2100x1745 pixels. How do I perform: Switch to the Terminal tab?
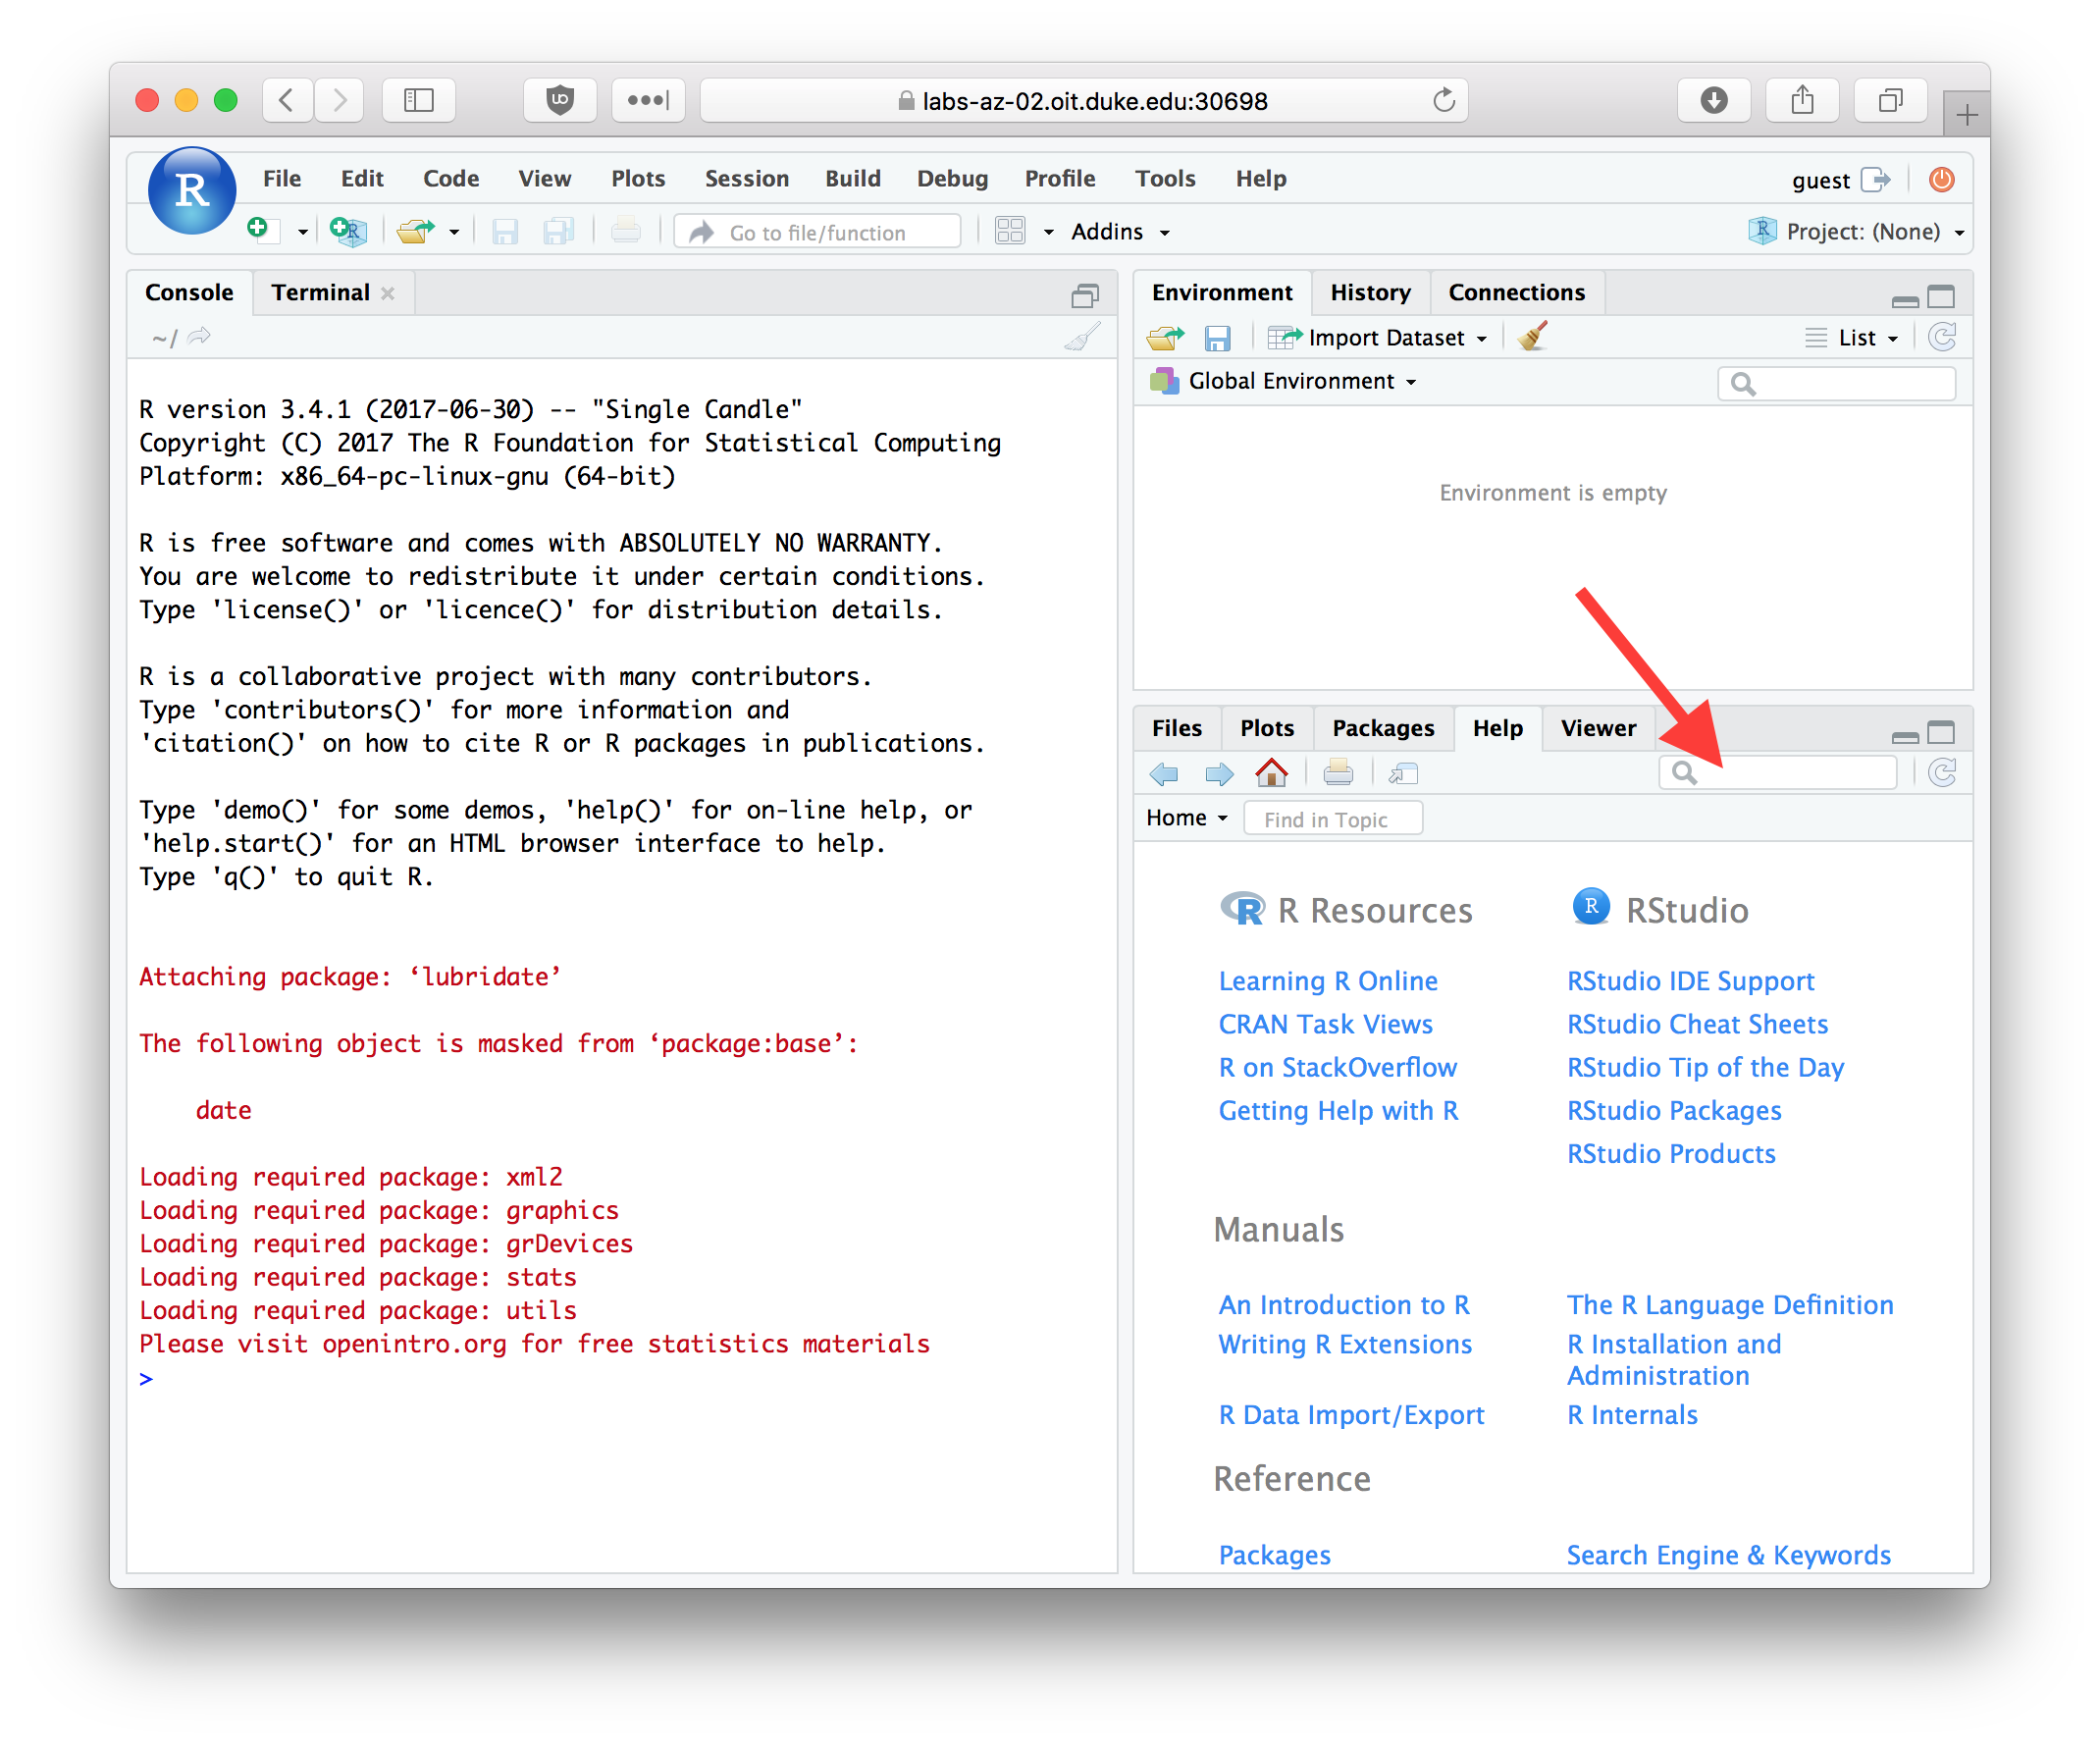pos(320,292)
